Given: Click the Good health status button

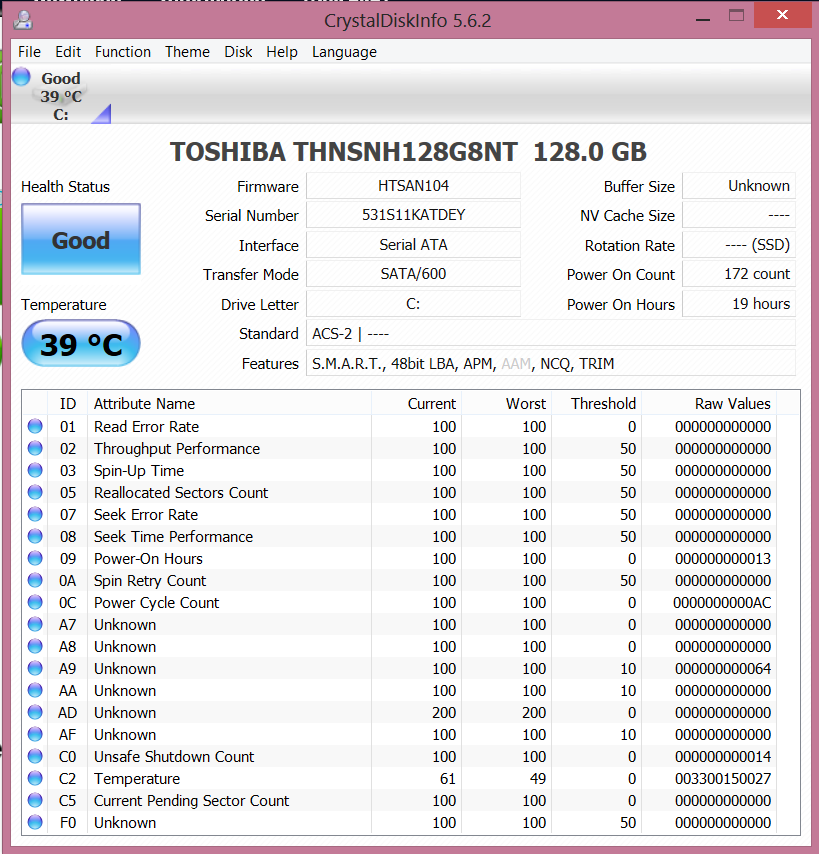Looking at the screenshot, I should pos(81,240).
